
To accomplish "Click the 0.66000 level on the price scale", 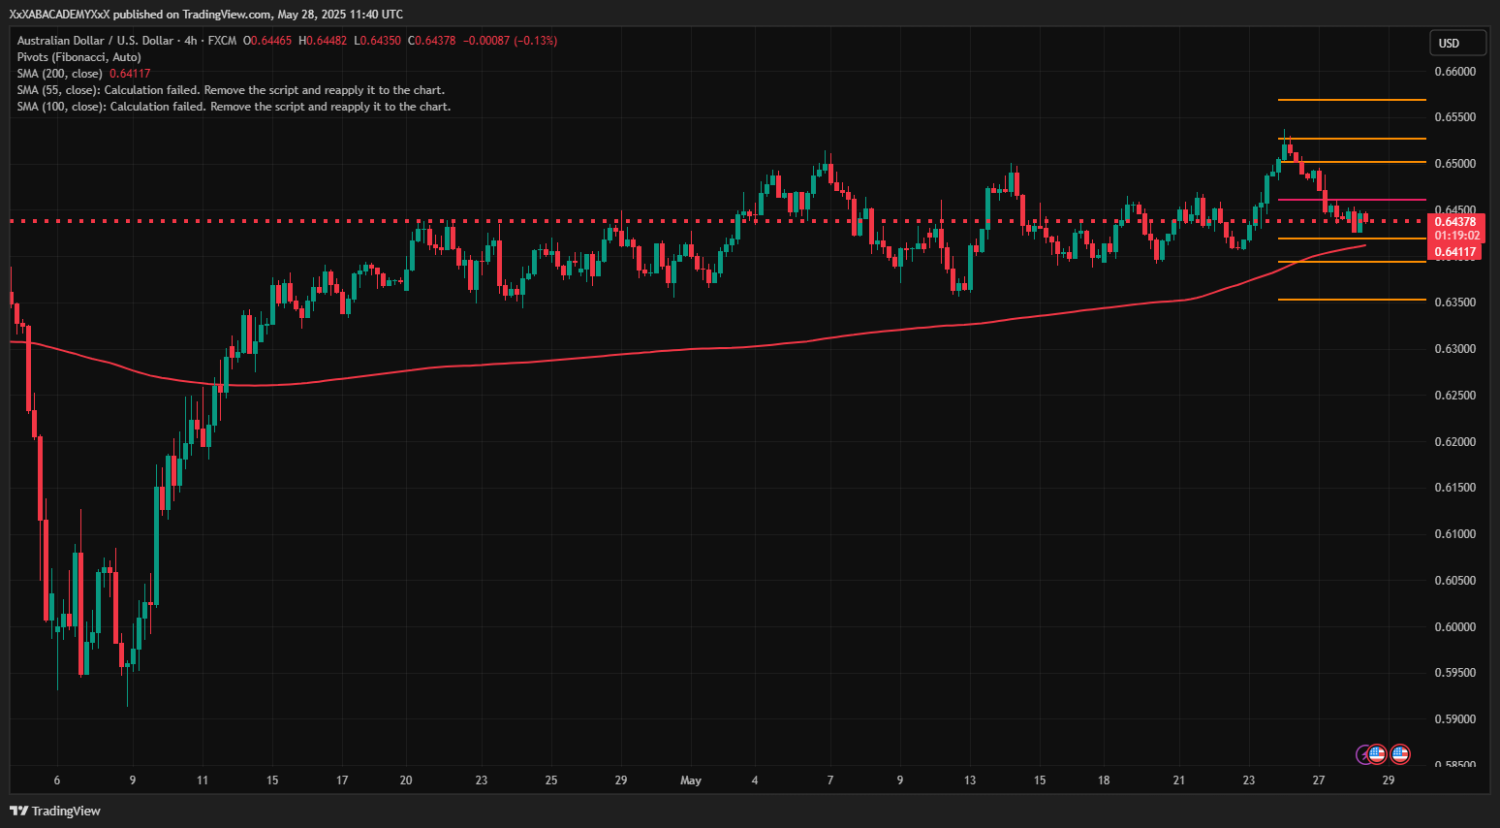I will pyautogui.click(x=1455, y=72).
